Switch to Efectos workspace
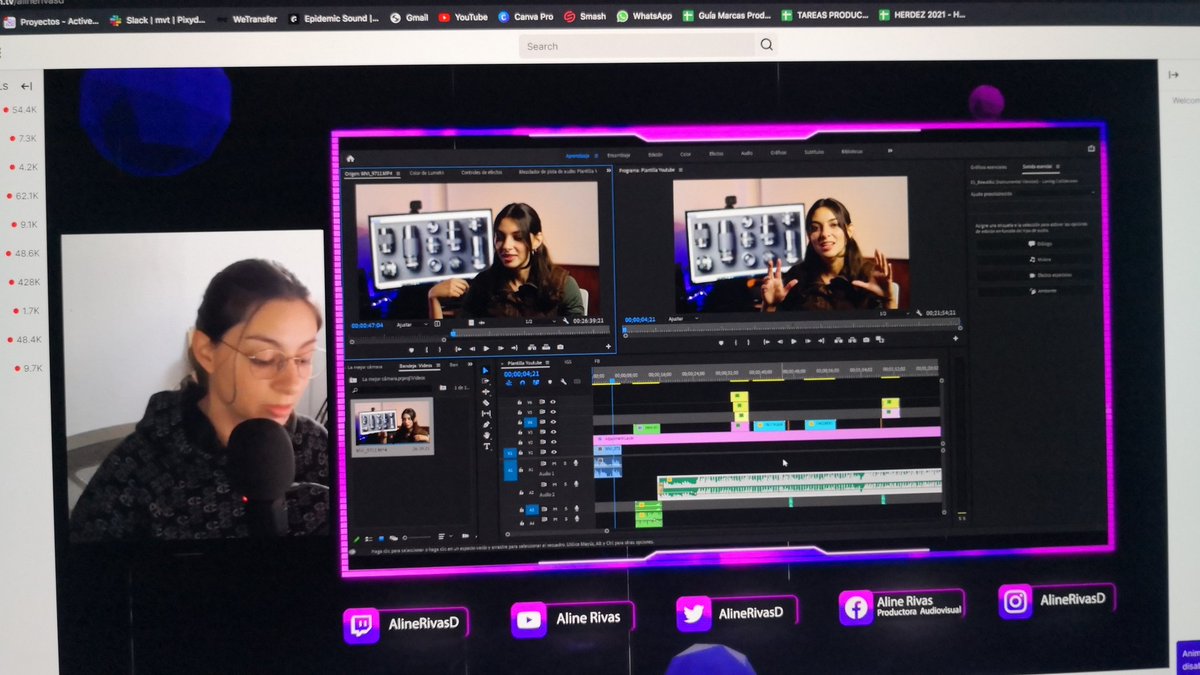The height and width of the screenshot is (675, 1200). 716,155
